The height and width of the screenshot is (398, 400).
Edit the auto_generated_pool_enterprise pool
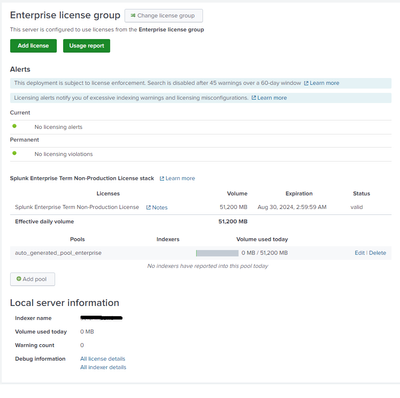click(x=360, y=253)
